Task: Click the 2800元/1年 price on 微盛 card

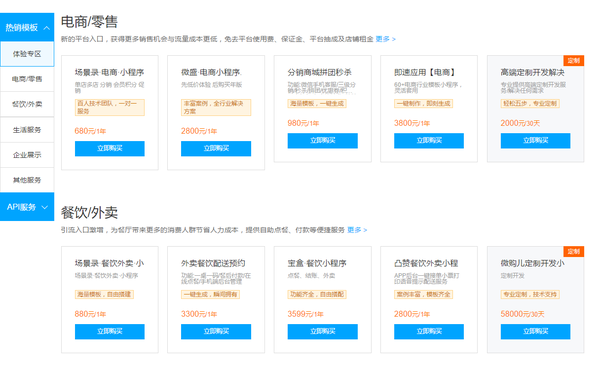Action: tap(199, 131)
